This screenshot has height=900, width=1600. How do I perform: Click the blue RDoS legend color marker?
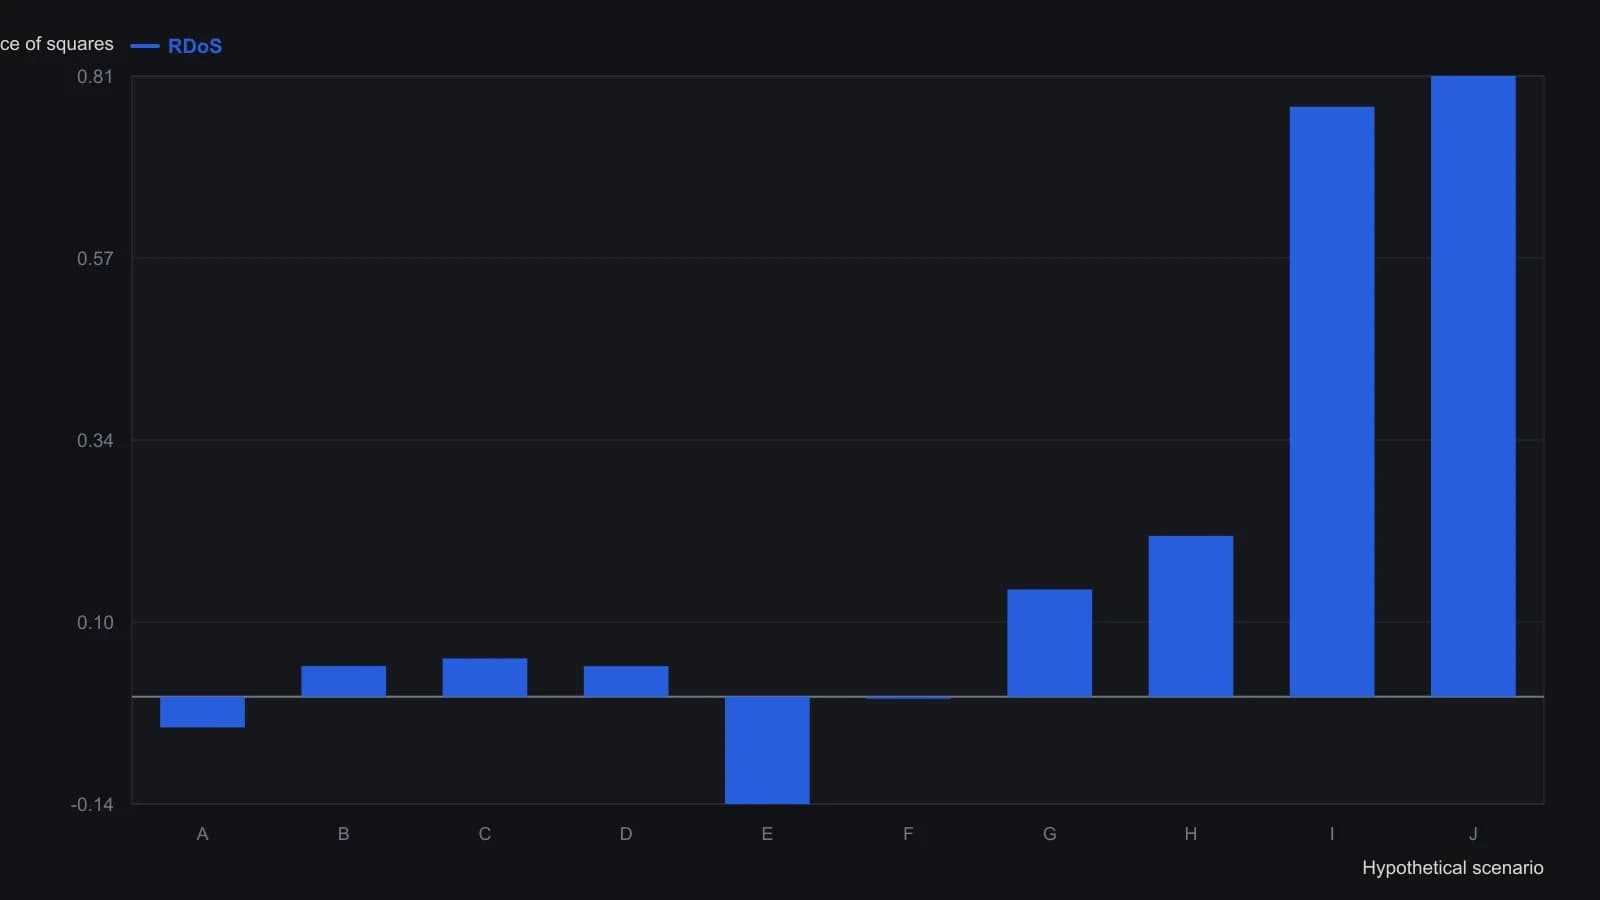[x=145, y=46]
